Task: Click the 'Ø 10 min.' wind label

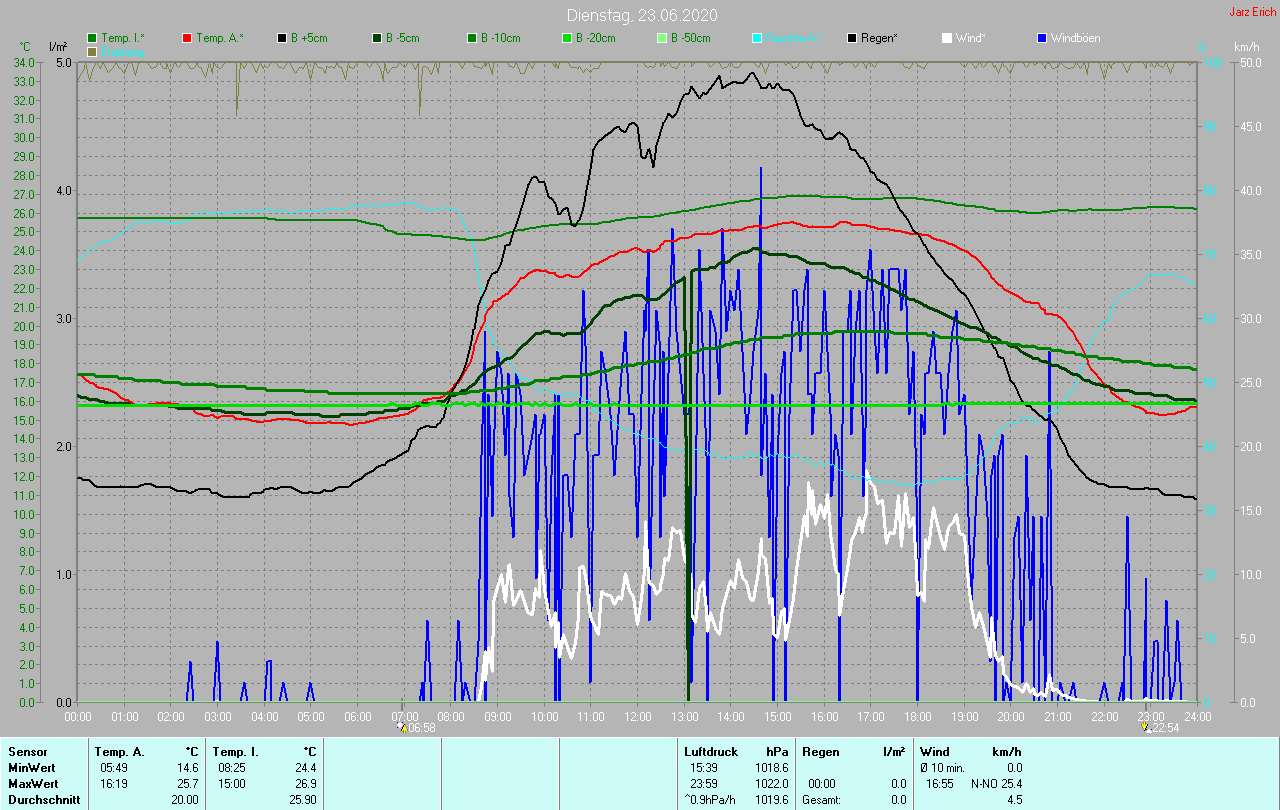Action: pyautogui.click(x=943, y=767)
